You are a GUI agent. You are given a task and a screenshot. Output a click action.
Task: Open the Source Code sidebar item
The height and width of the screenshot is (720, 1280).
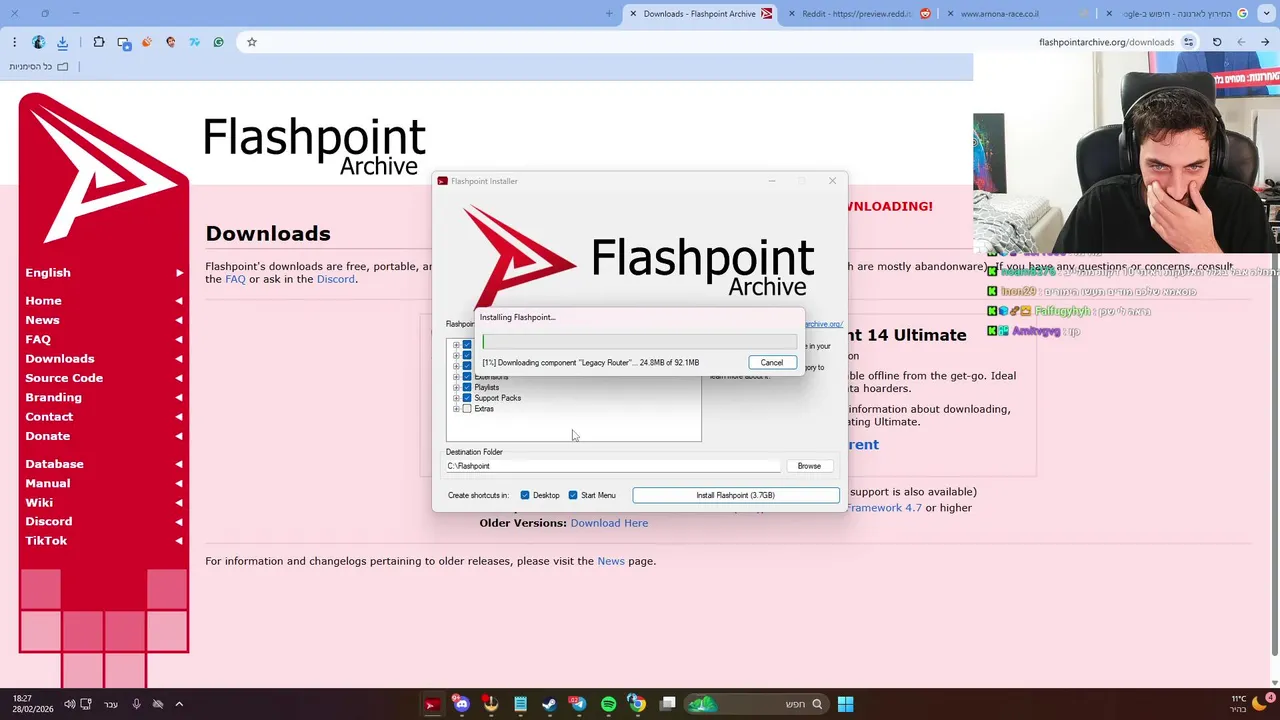[104, 378]
